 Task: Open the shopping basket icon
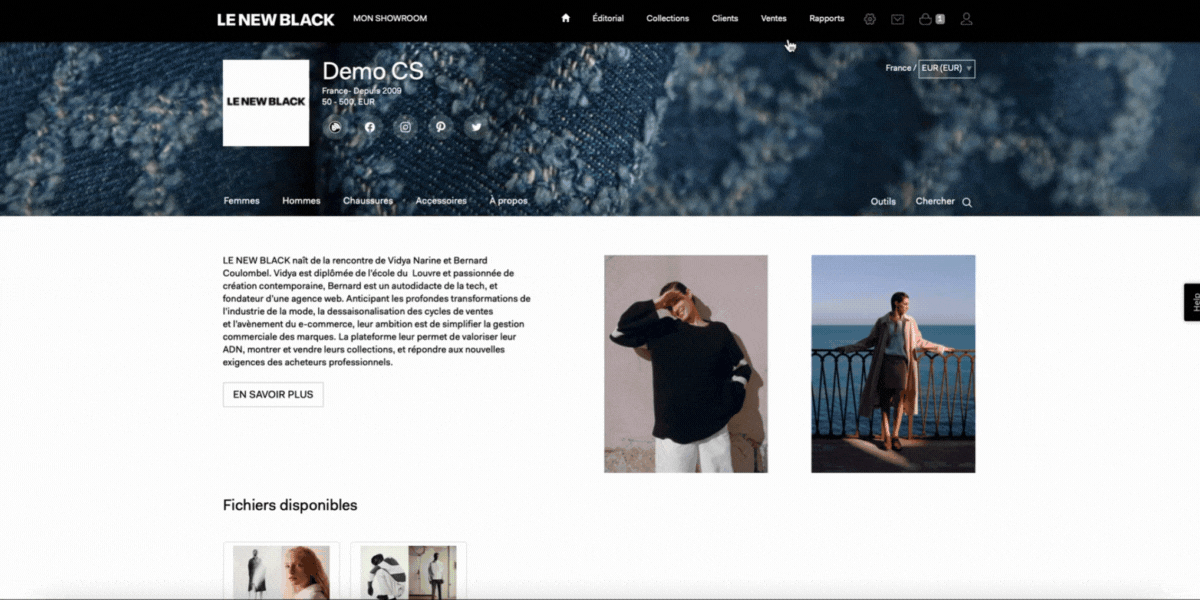click(925, 19)
